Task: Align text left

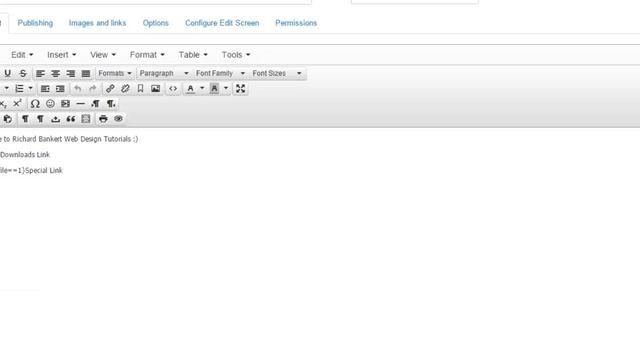Action: coord(40,73)
